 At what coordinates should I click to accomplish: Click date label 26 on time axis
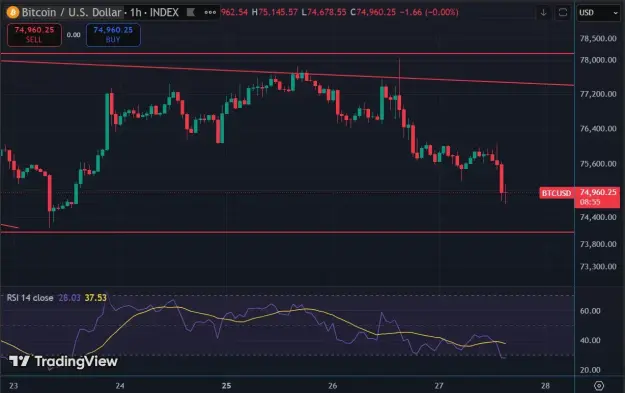coord(332,385)
